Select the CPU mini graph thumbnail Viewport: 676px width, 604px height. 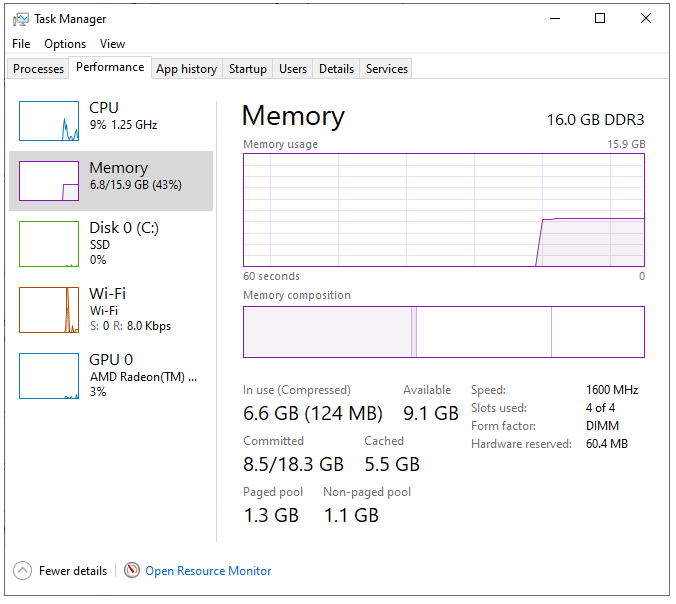click(49, 121)
